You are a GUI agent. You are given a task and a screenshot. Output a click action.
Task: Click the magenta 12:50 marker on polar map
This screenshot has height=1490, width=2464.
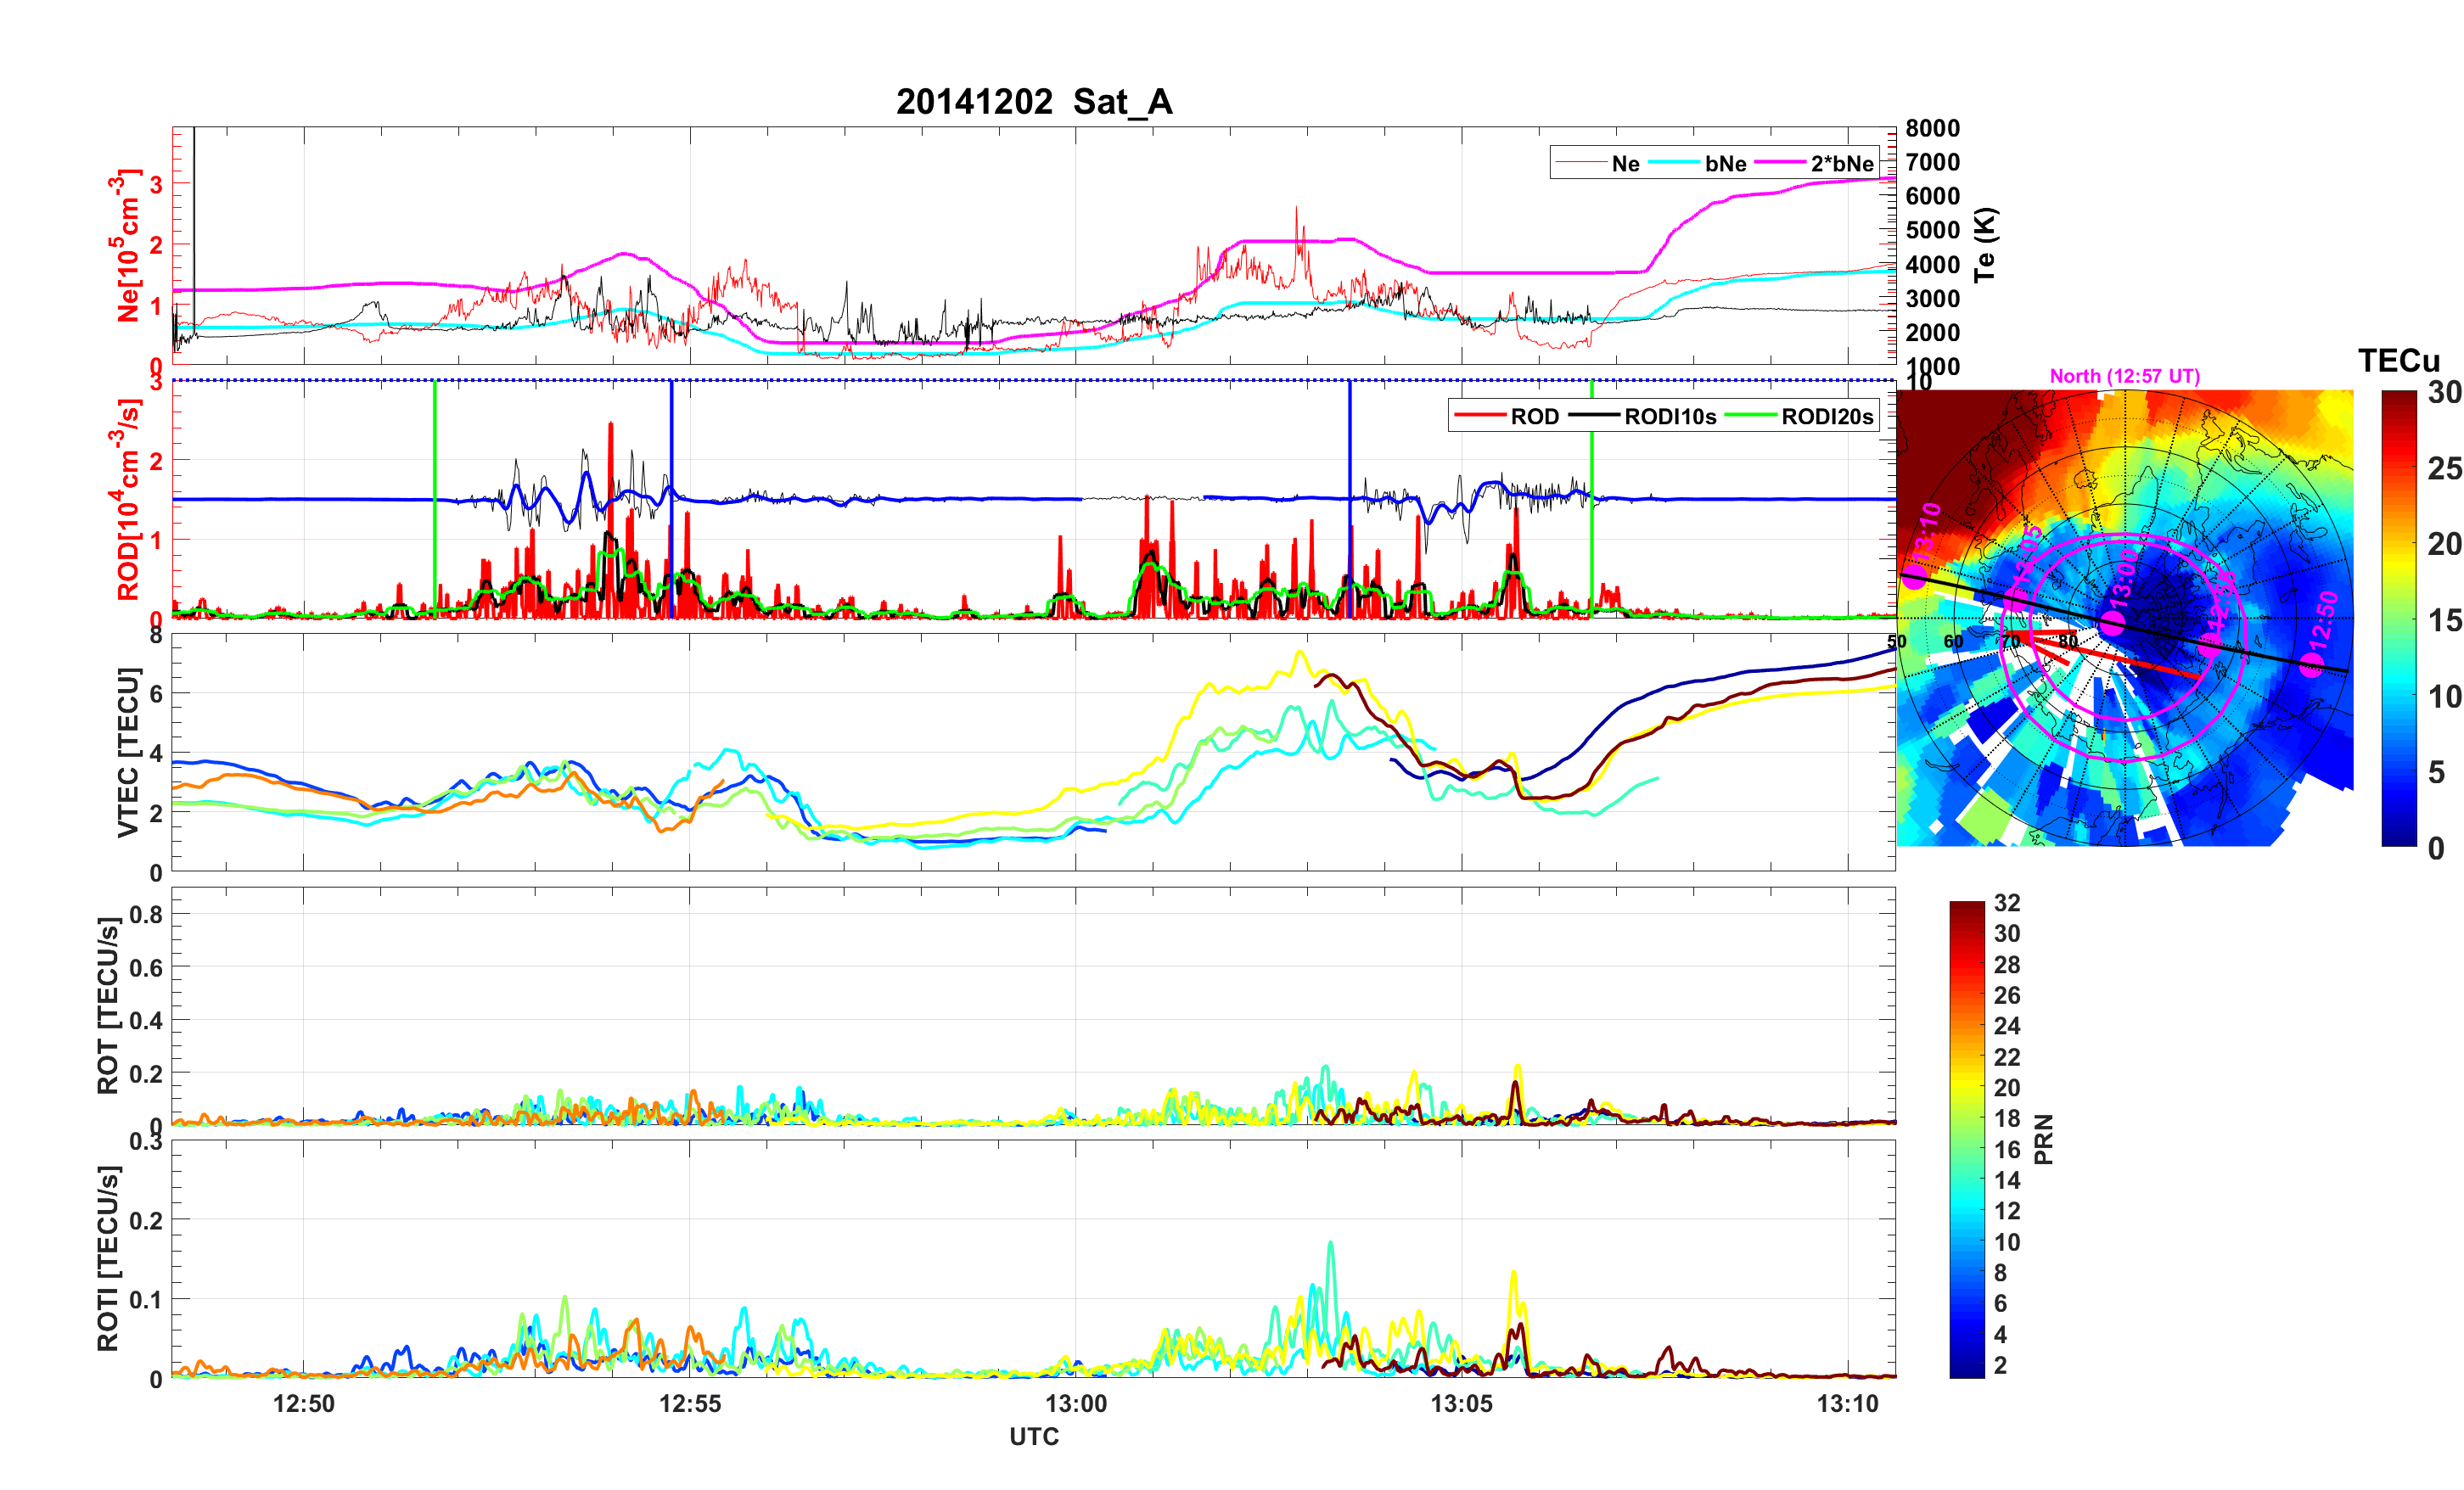tap(2311, 665)
